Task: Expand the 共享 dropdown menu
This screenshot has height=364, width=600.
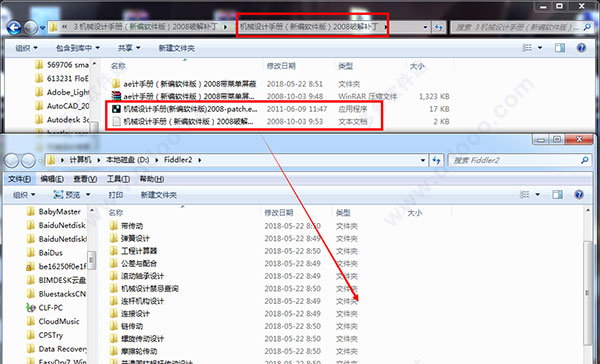Action: click(x=129, y=48)
